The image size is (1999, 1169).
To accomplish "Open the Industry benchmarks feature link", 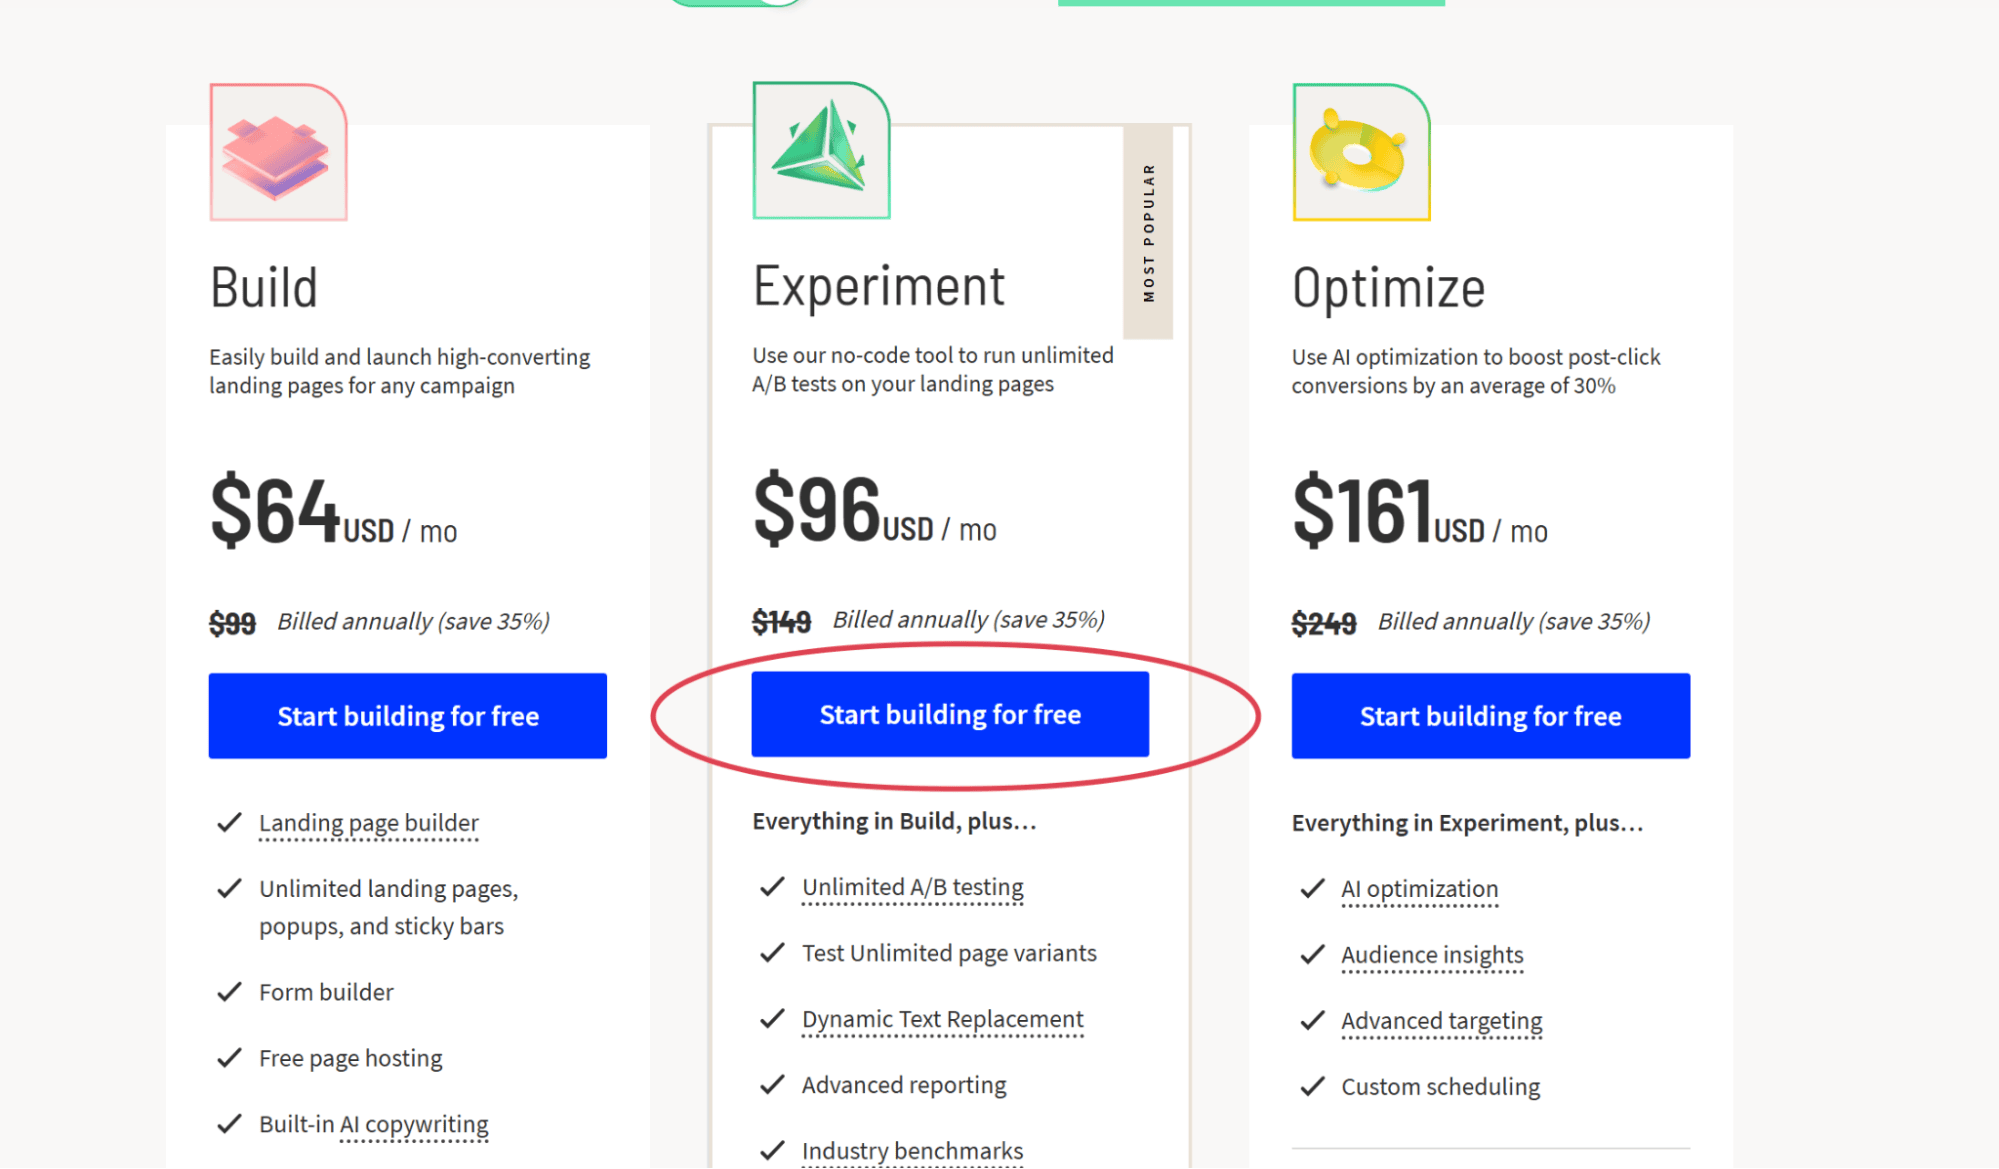I will (x=913, y=1151).
